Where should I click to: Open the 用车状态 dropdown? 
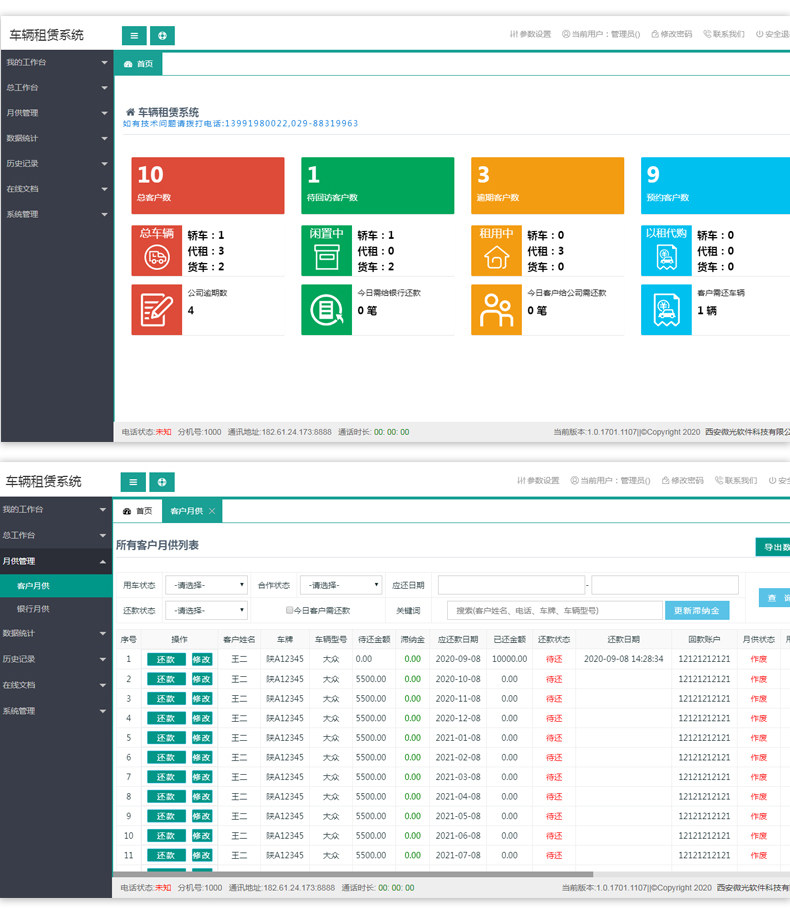[x=207, y=585]
